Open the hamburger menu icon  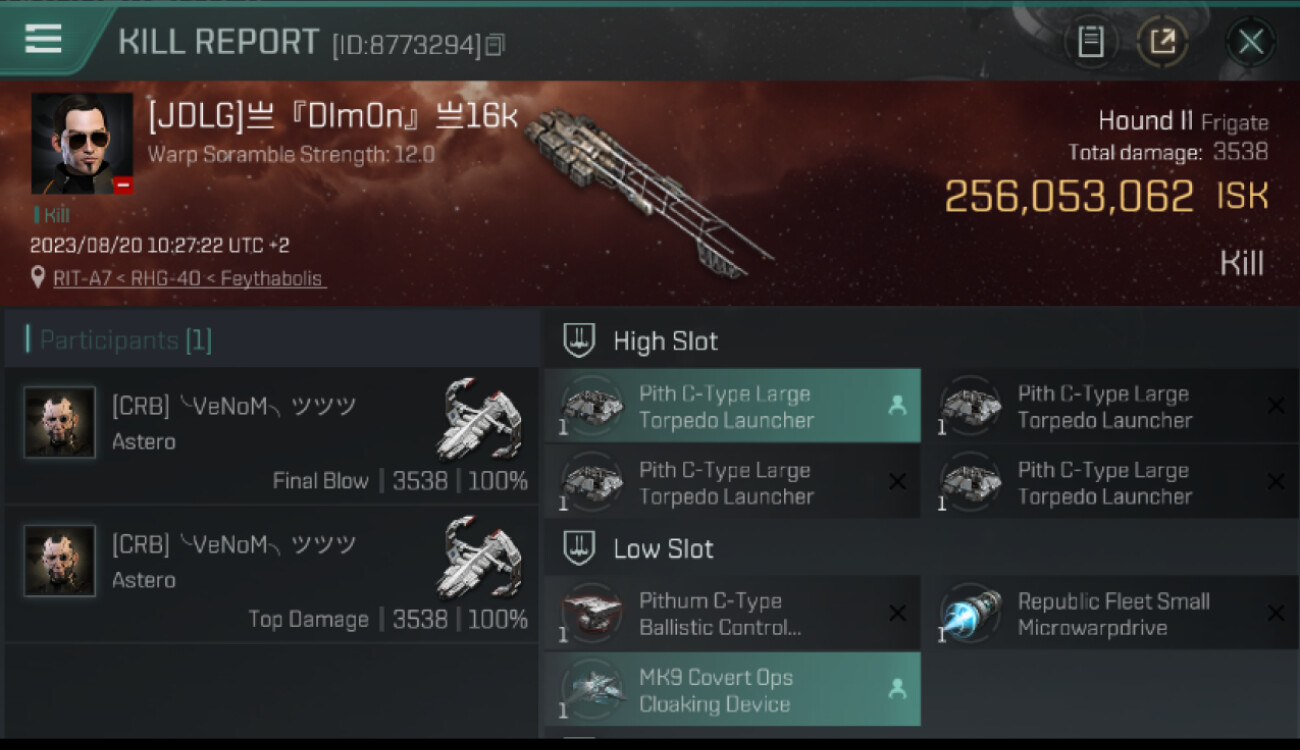(x=43, y=39)
